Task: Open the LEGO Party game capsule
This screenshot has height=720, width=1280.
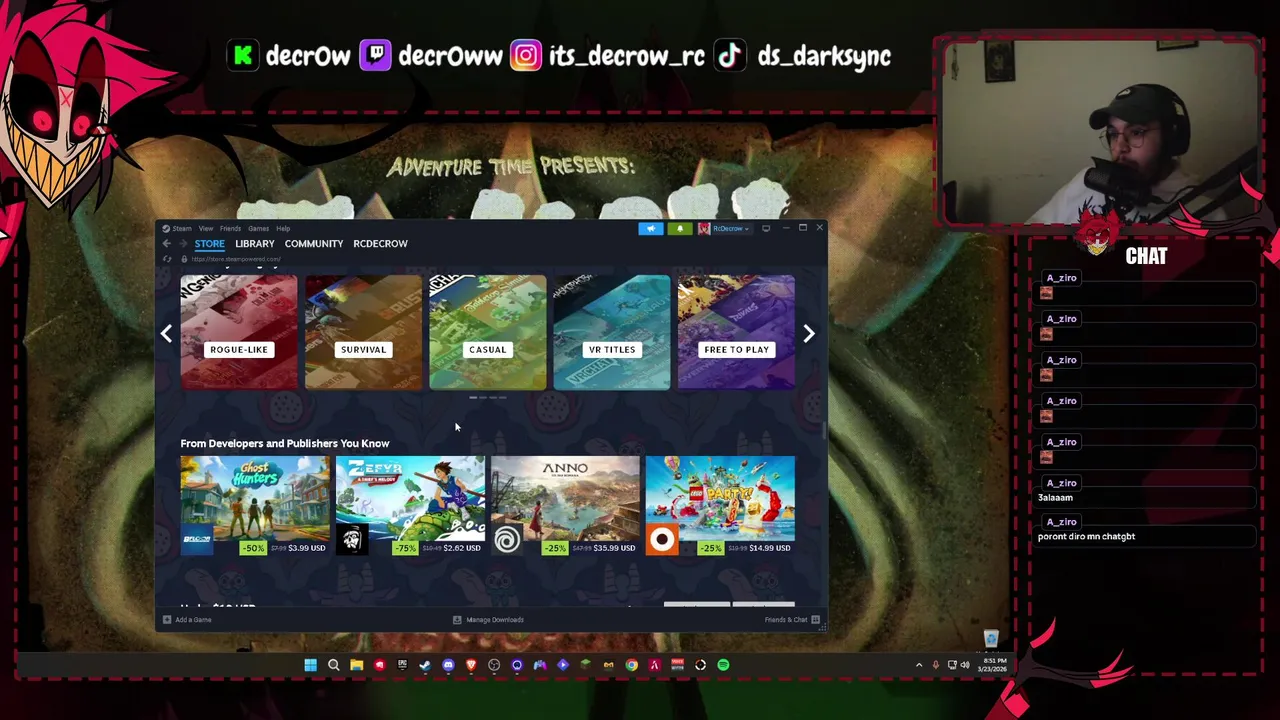Action: tap(720, 505)
